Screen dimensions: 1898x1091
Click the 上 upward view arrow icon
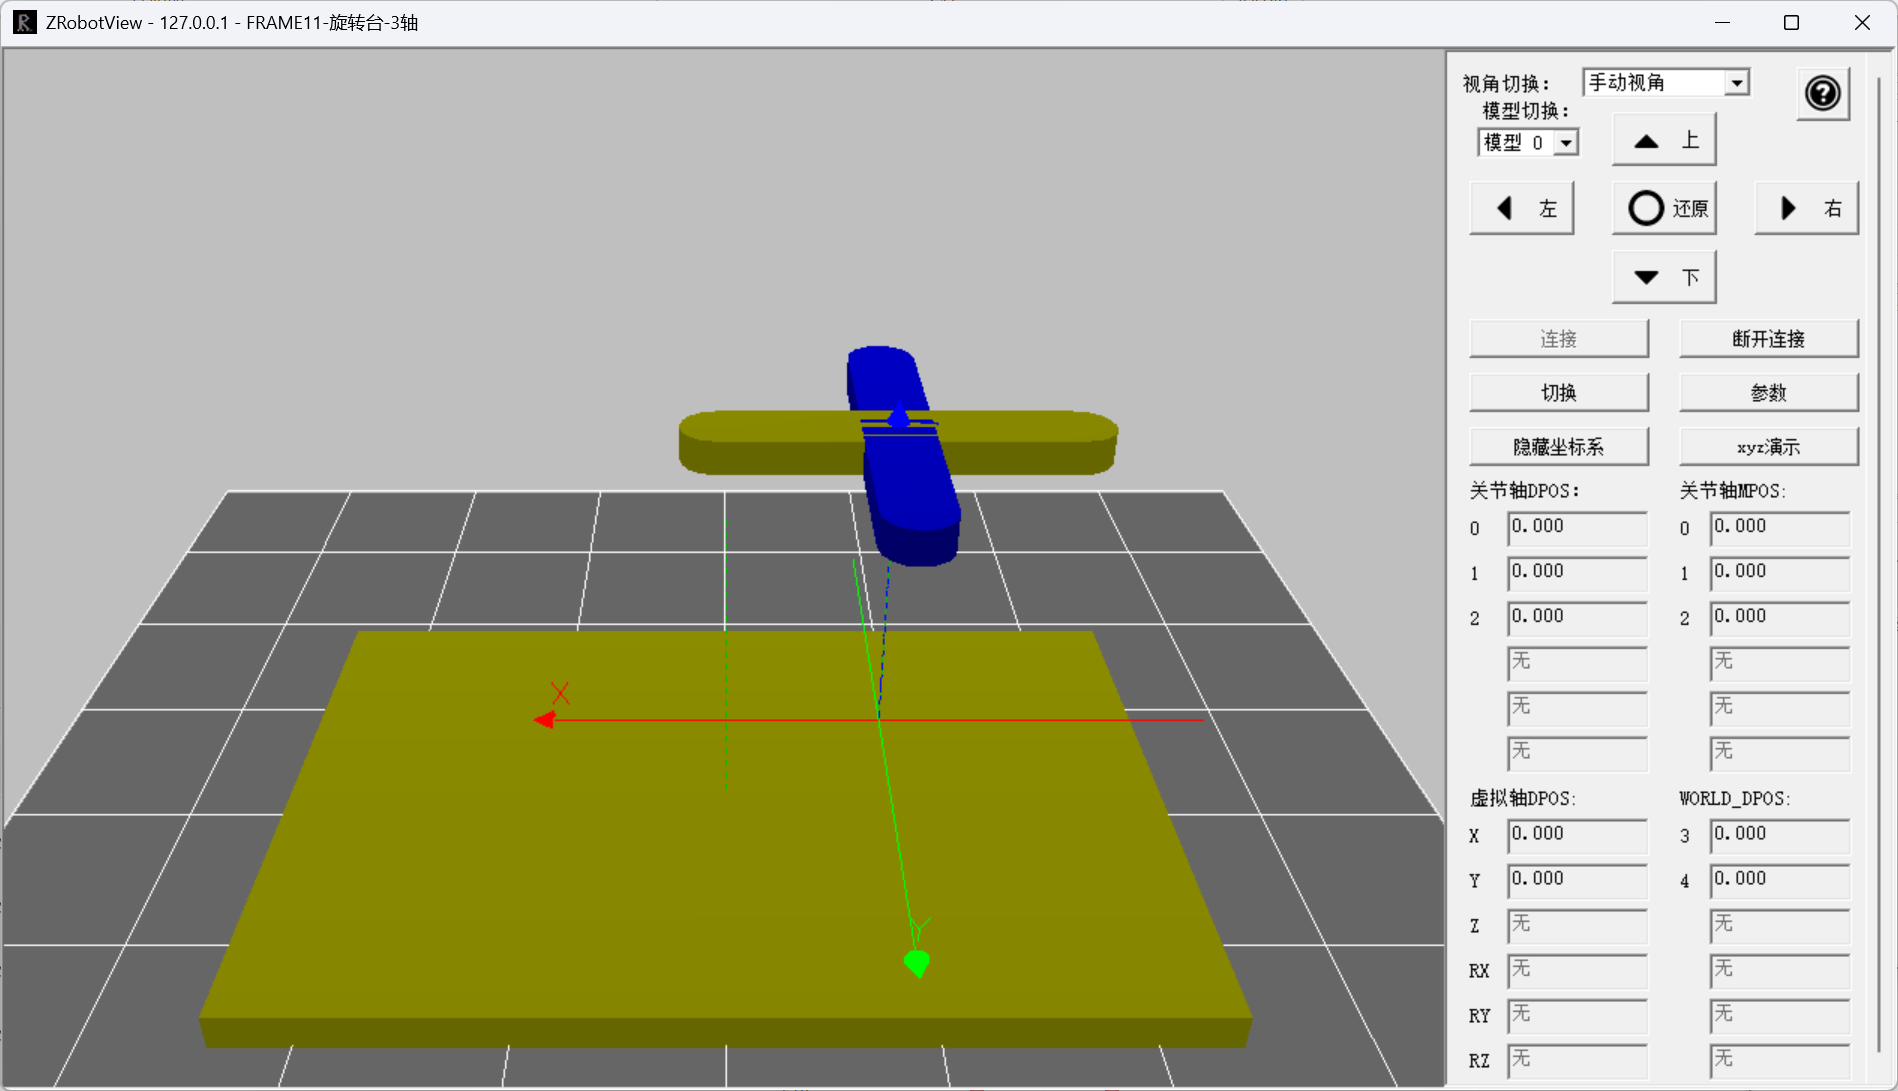[x=1663, y=139]
